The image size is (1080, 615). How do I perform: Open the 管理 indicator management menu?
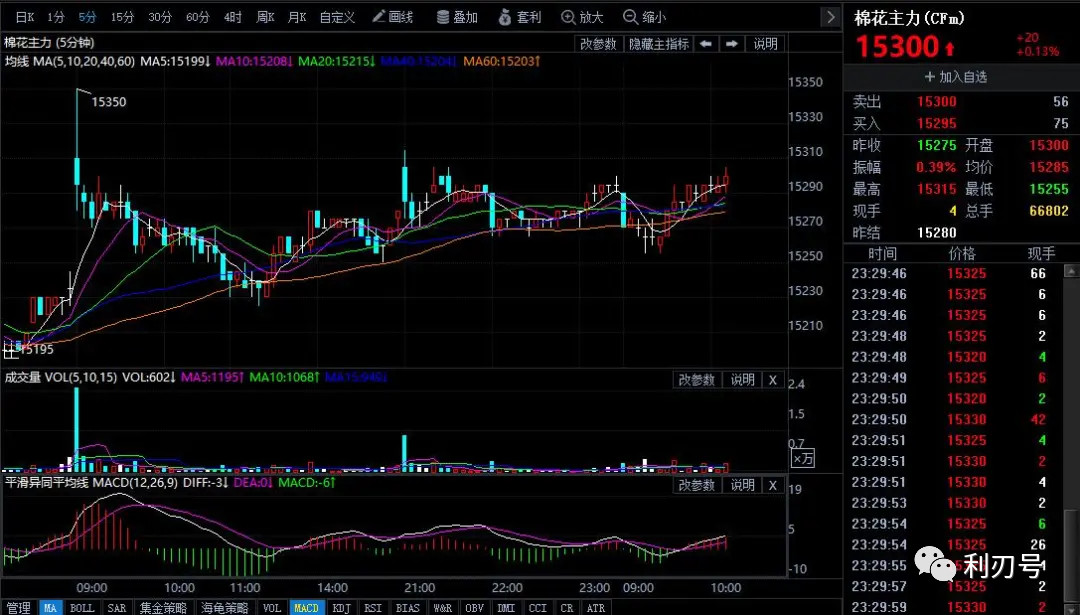point(18,607)
